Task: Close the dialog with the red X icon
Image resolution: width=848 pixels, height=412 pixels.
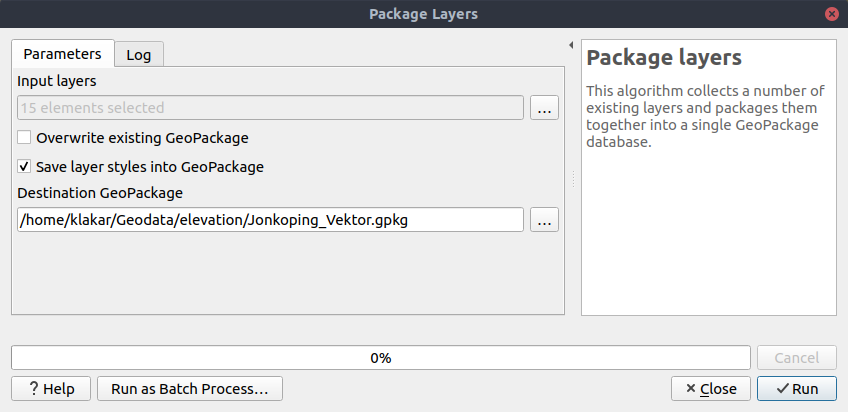Action: [831, 14]
